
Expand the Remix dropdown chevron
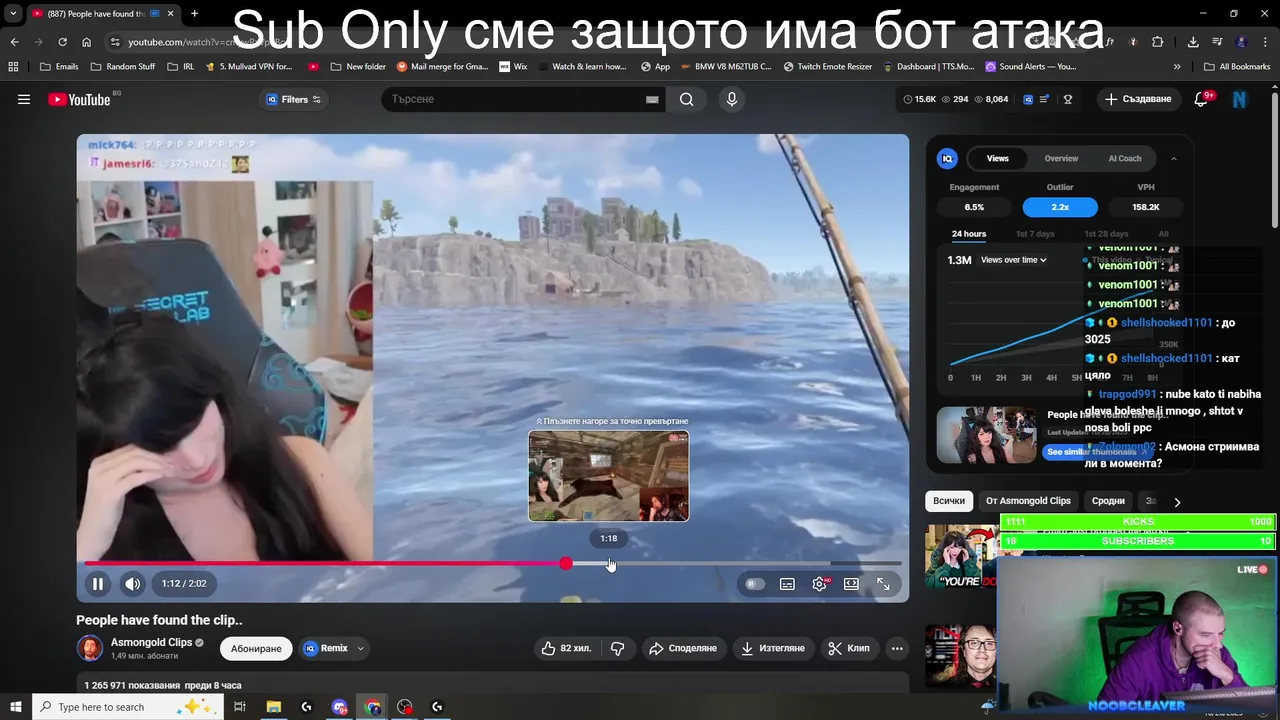(x=360, y=648)
